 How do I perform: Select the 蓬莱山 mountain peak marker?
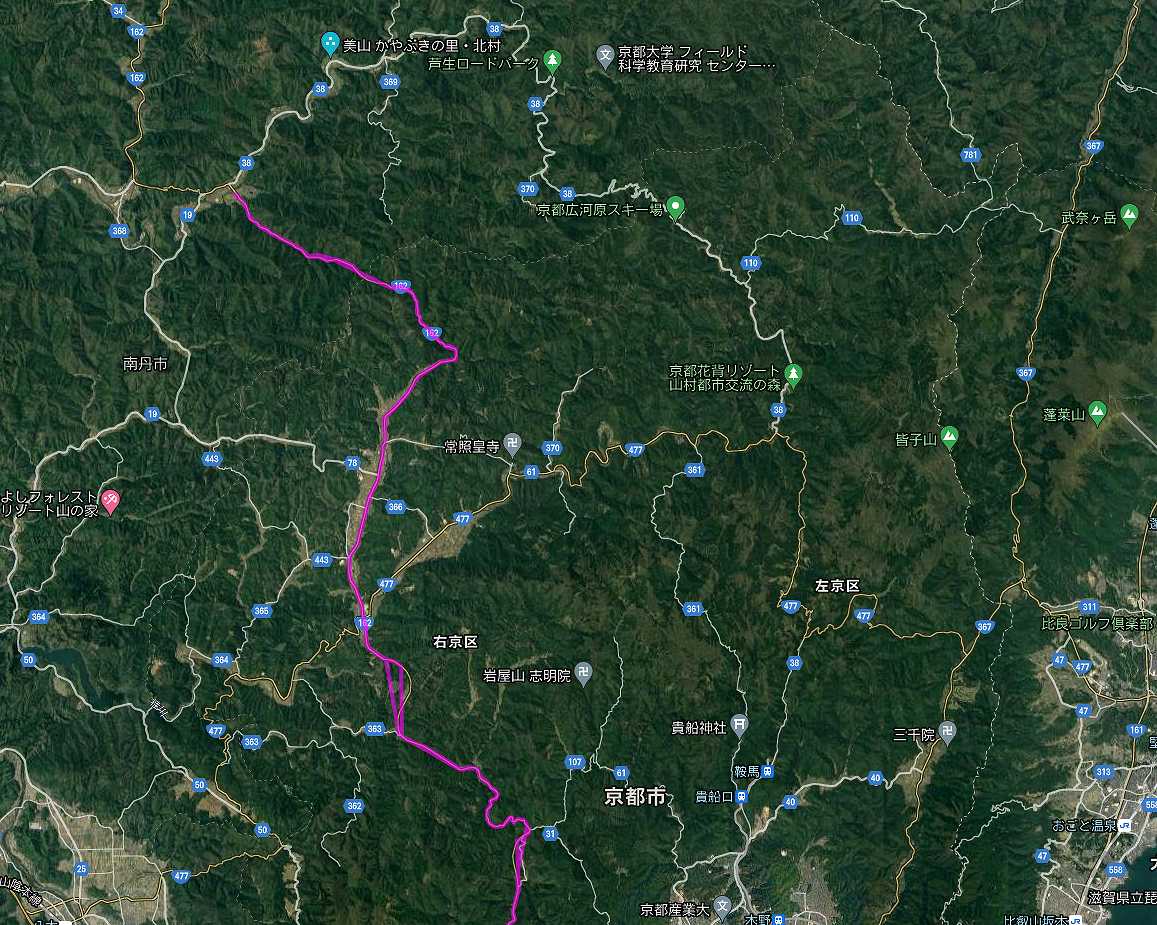click(1097, 413)
